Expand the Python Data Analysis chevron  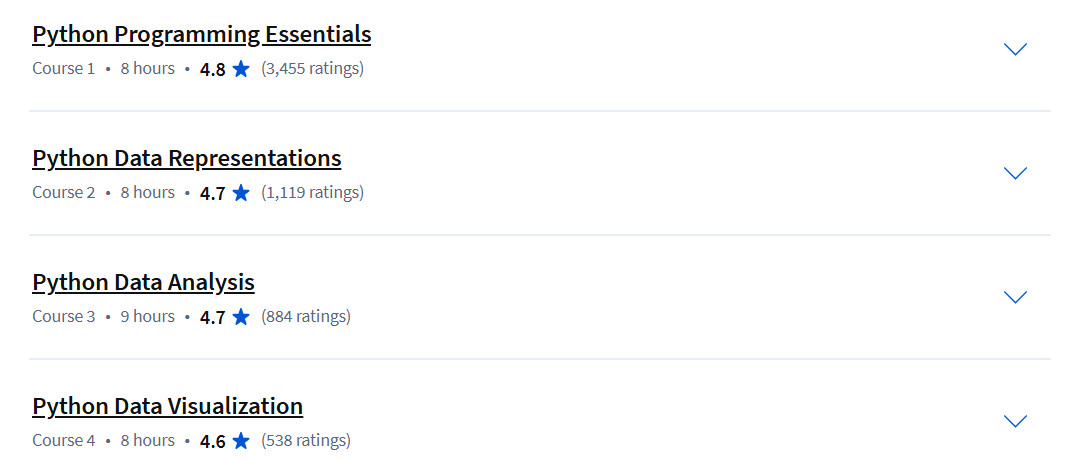pyautogui.click(x=1015, y=297)
